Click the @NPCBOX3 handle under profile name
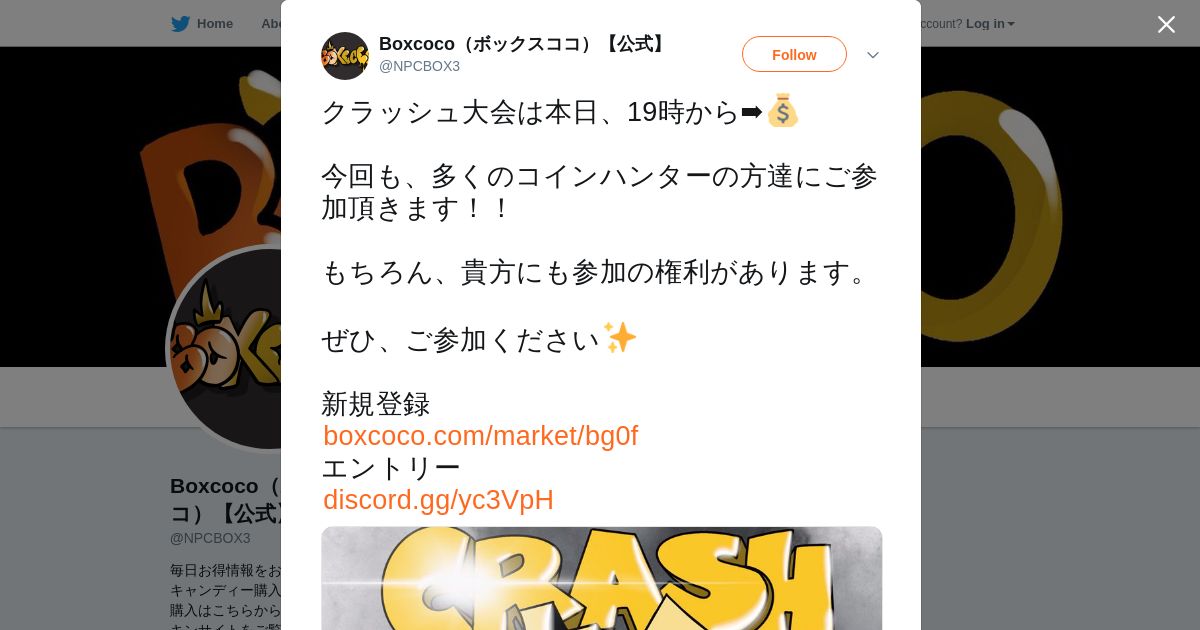Image resolution: width=1200 pixels, height=630 pixels. 210,538
